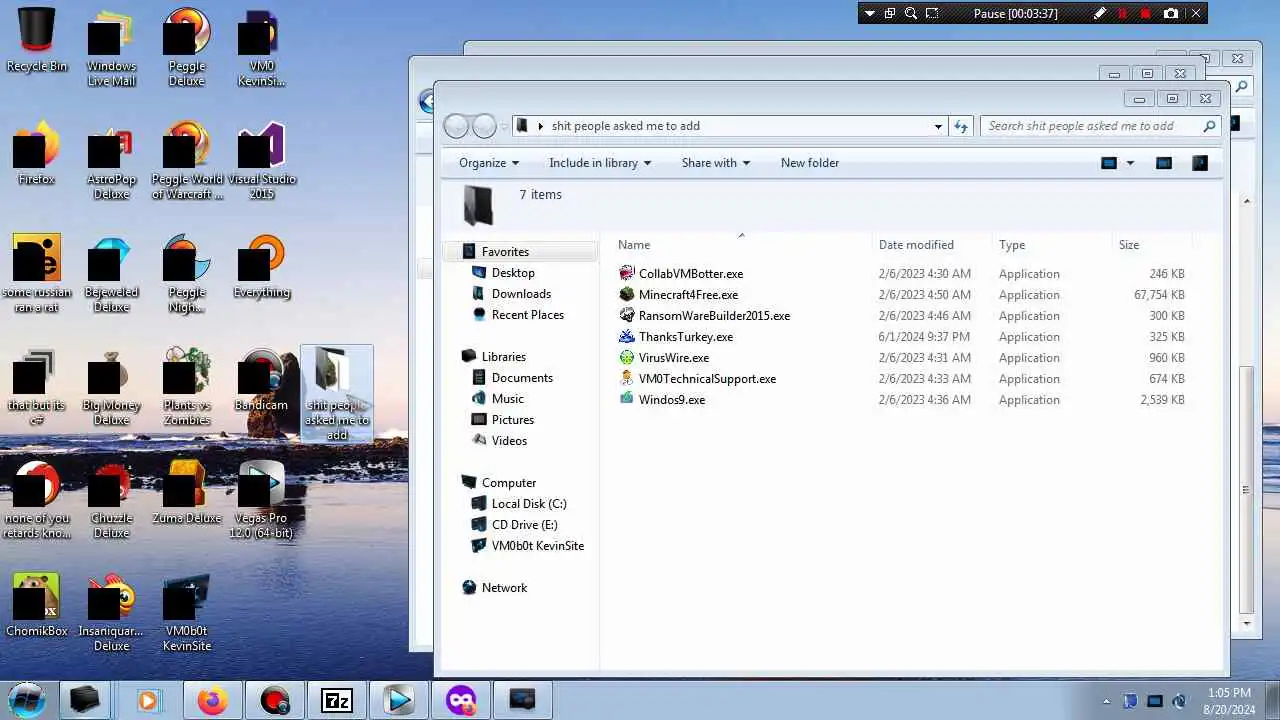
Task: Open the Everything desktop shortcut
Action: [261, 266]
